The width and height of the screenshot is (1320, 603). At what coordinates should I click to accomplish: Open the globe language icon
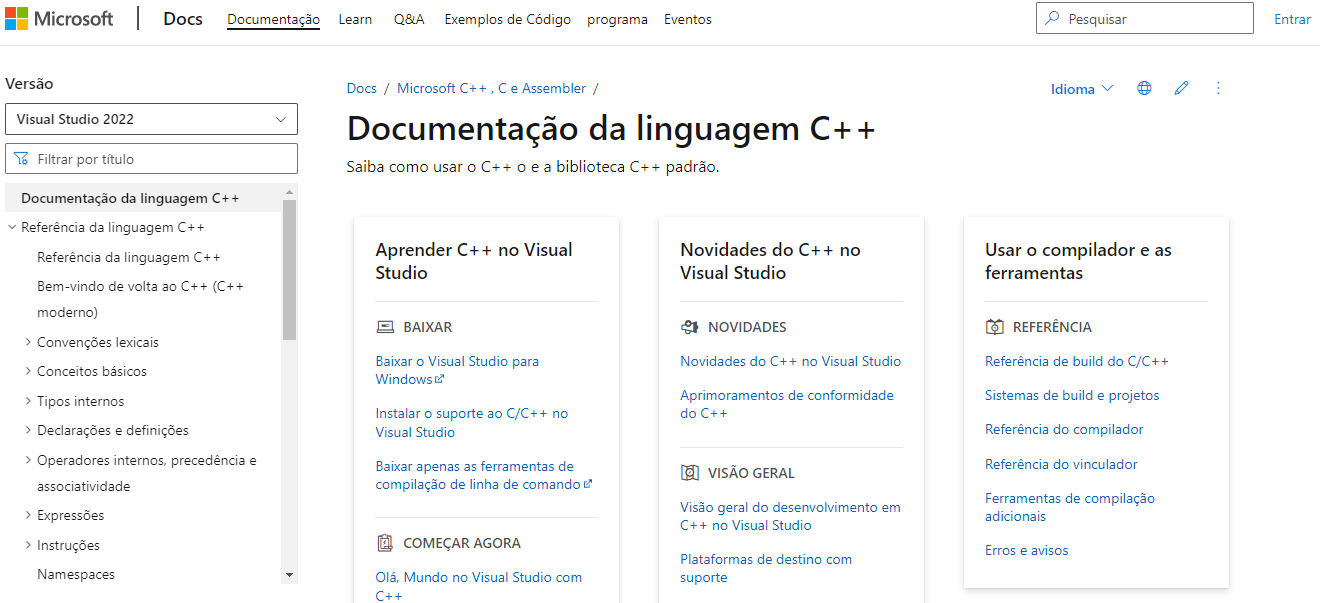[x=1144, y=88]
